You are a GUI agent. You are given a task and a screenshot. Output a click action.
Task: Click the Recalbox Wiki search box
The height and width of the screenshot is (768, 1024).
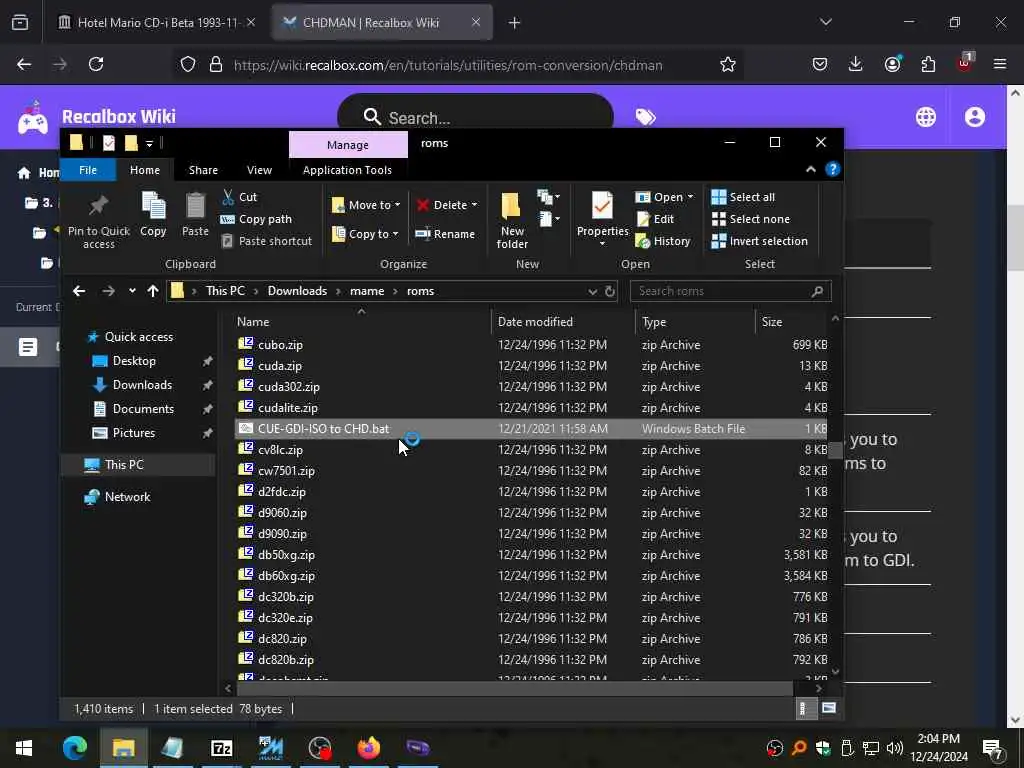coord(475,118)
